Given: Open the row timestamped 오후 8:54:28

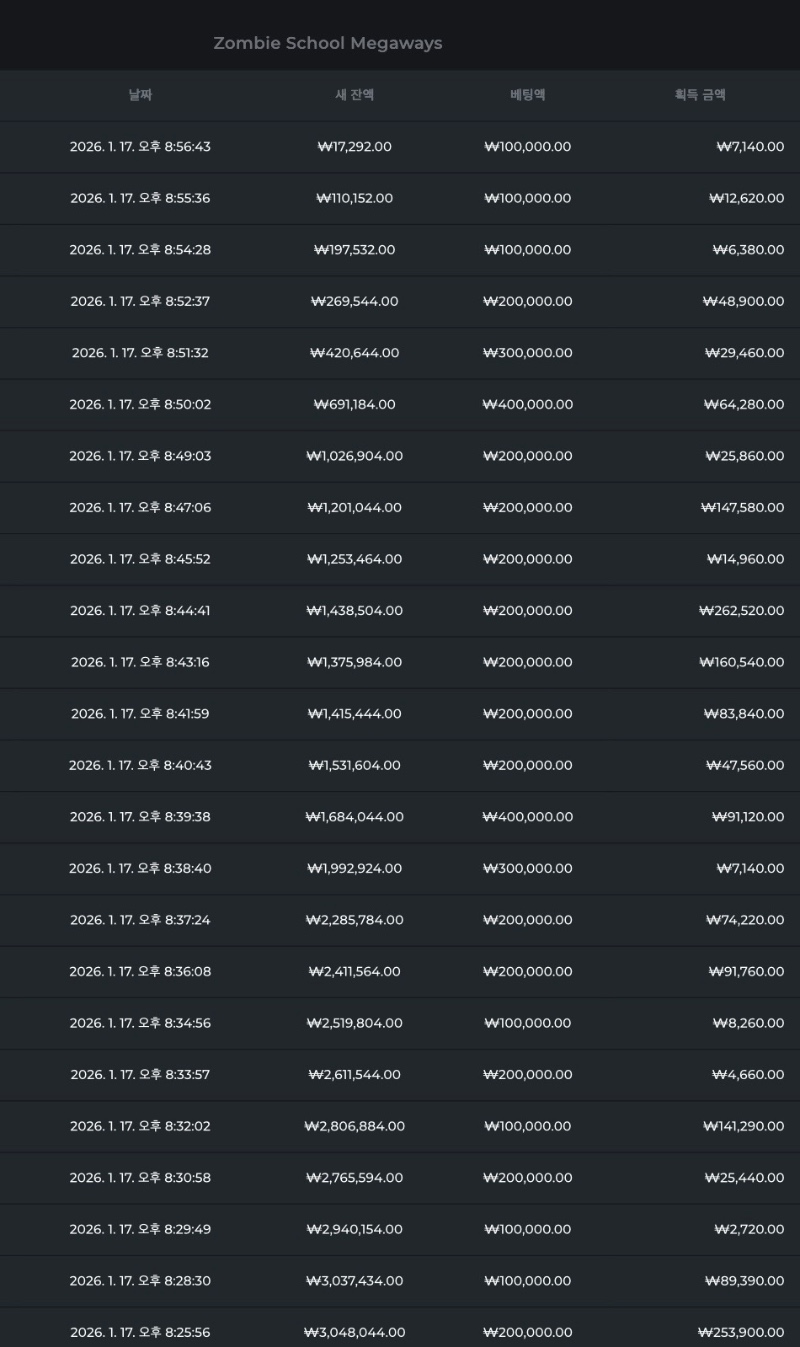Looking at the screenshot, I should 140,250.
